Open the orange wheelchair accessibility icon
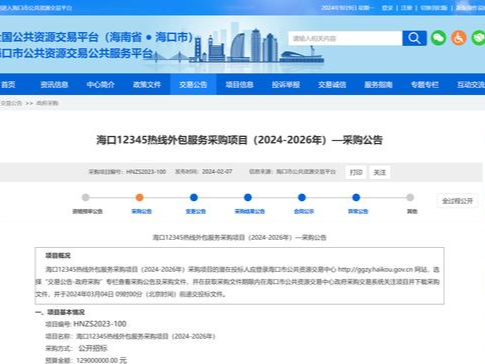485x364 pixels. coord(459,38)
